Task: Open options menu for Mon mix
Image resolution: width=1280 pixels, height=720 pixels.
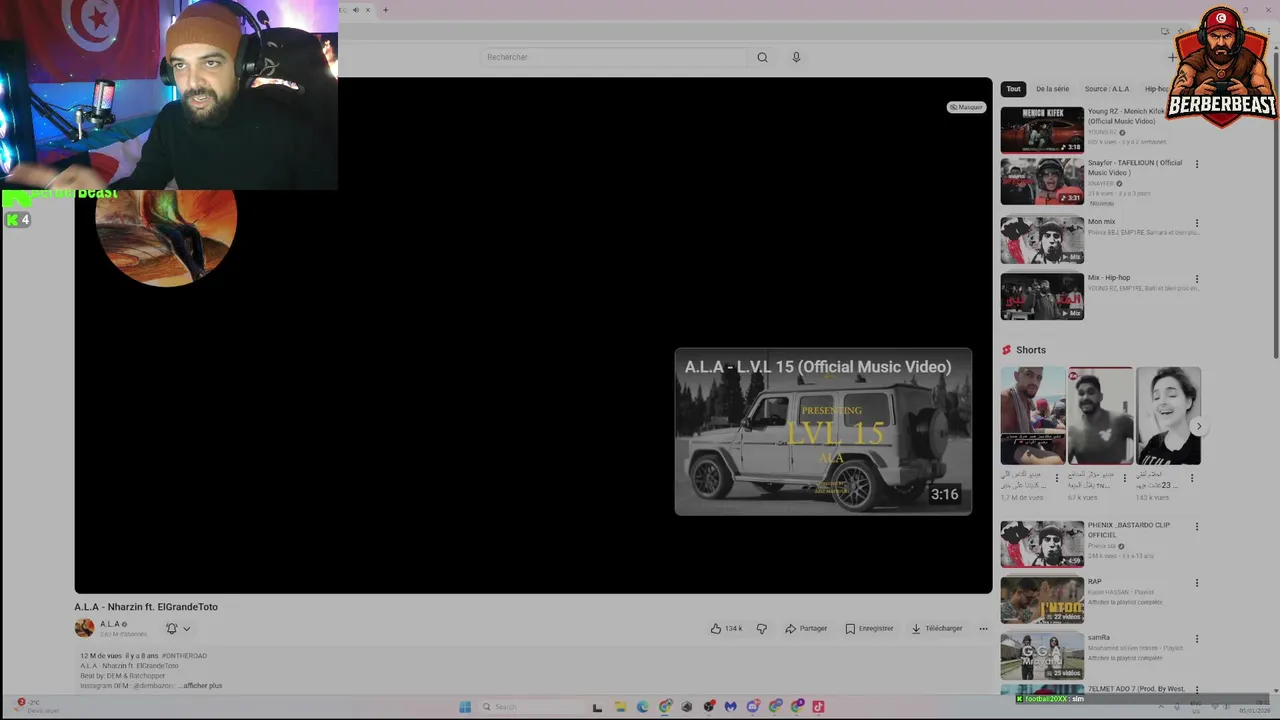Action: coord(1197,223)
